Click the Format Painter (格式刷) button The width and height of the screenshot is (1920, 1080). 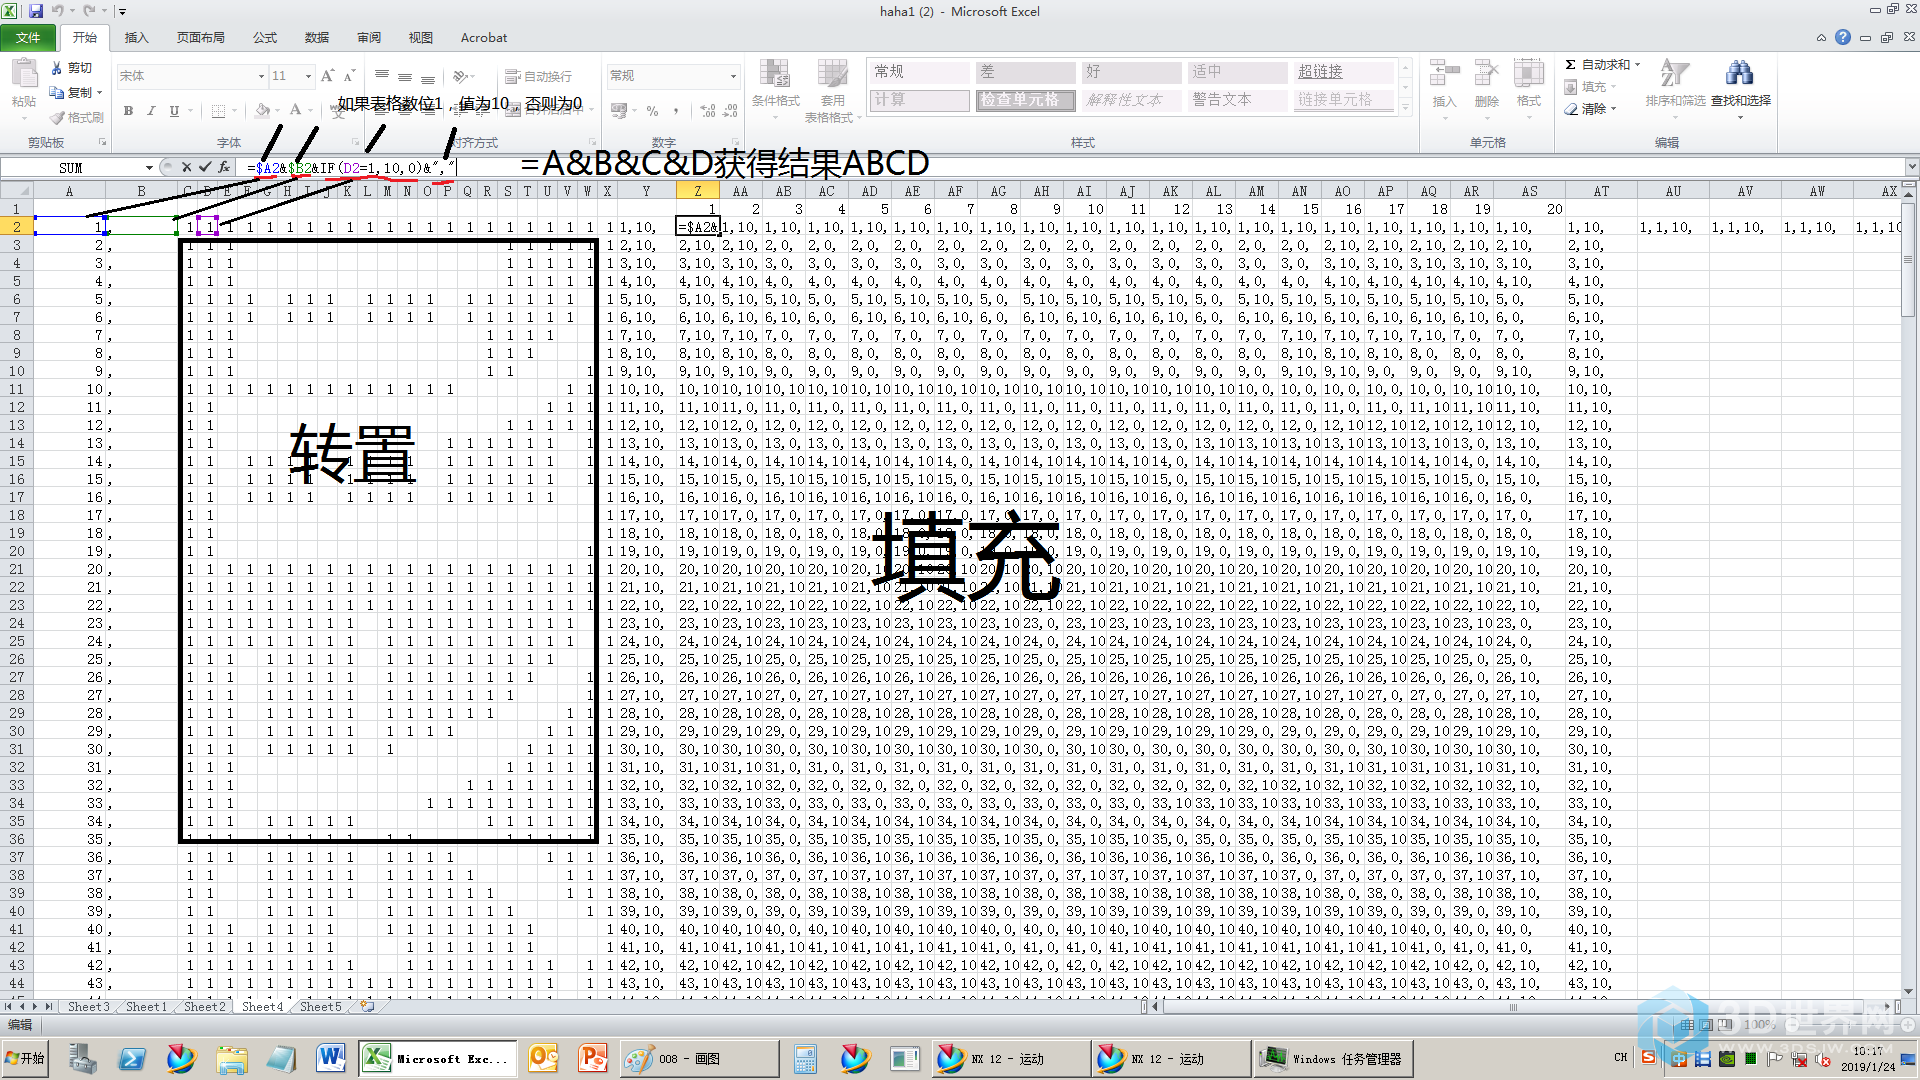[x=76, y=117]
